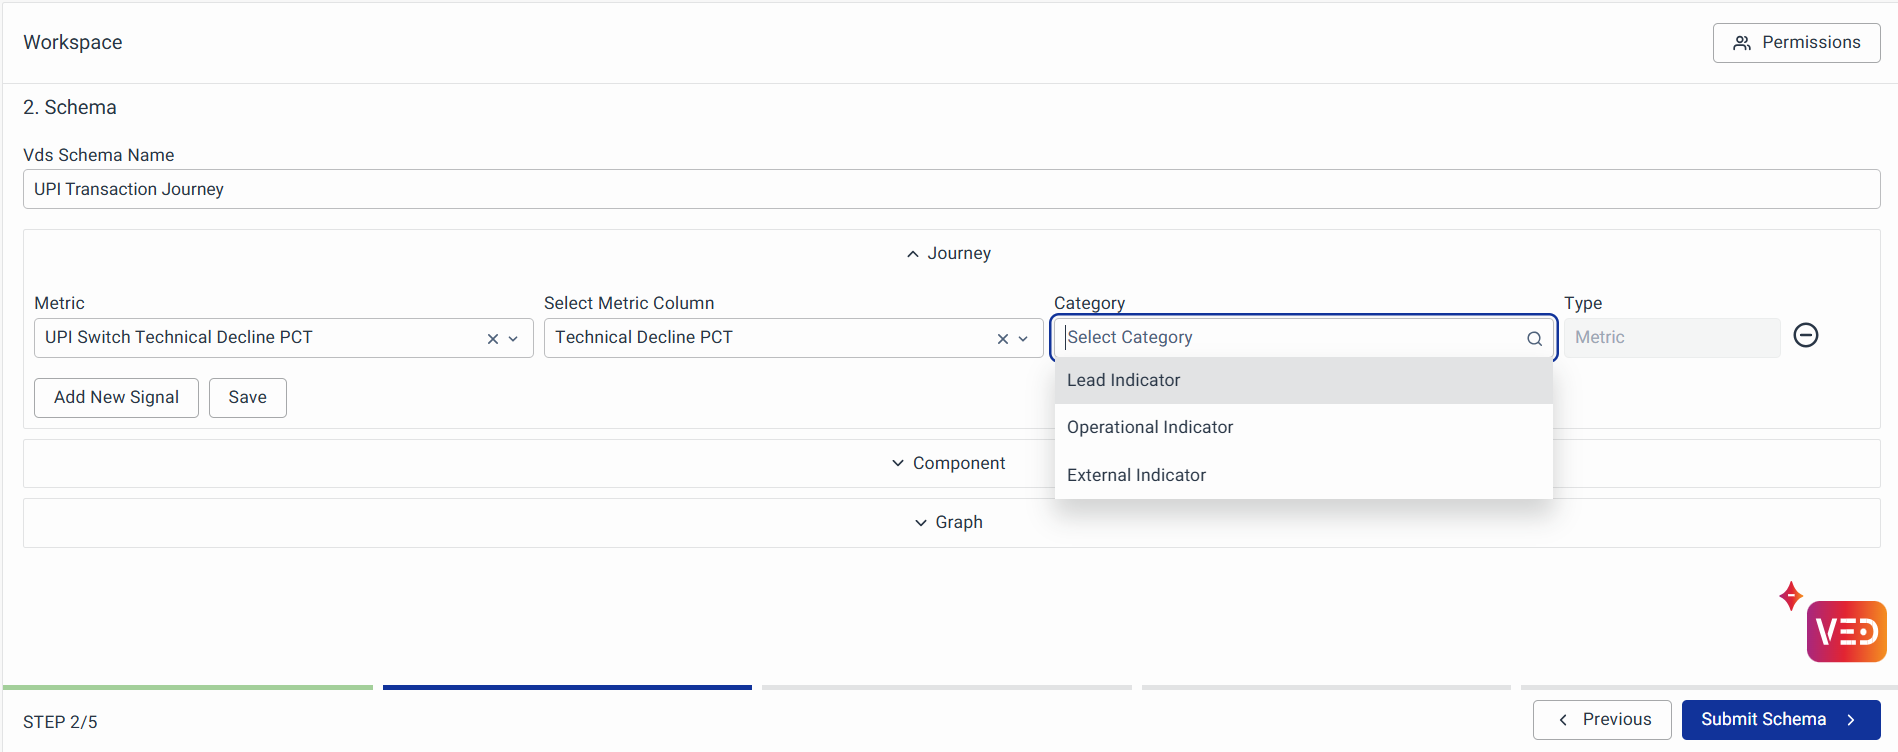The image size is (1898, 752).
Task: Click Submit Schema button
Action: click(1780, 720)
